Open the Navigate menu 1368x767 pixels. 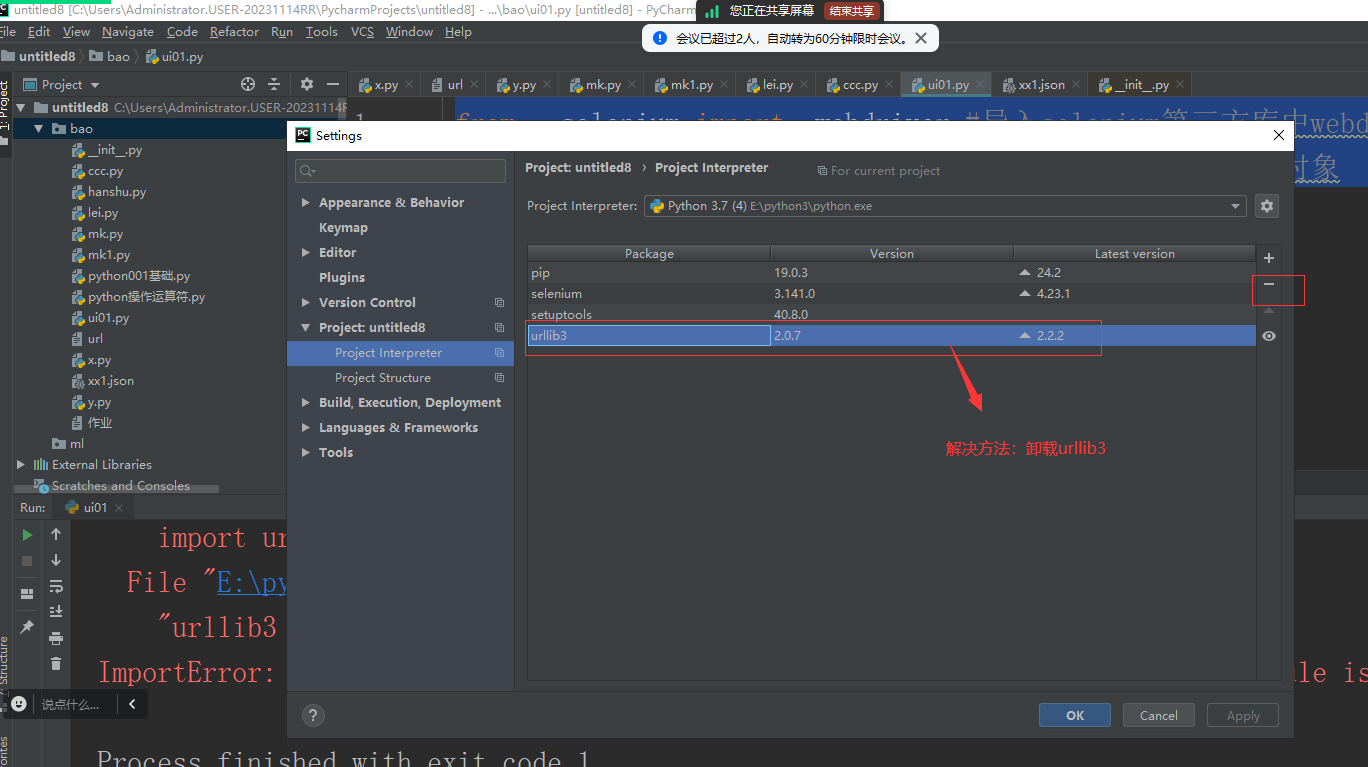tap(128, 32)
